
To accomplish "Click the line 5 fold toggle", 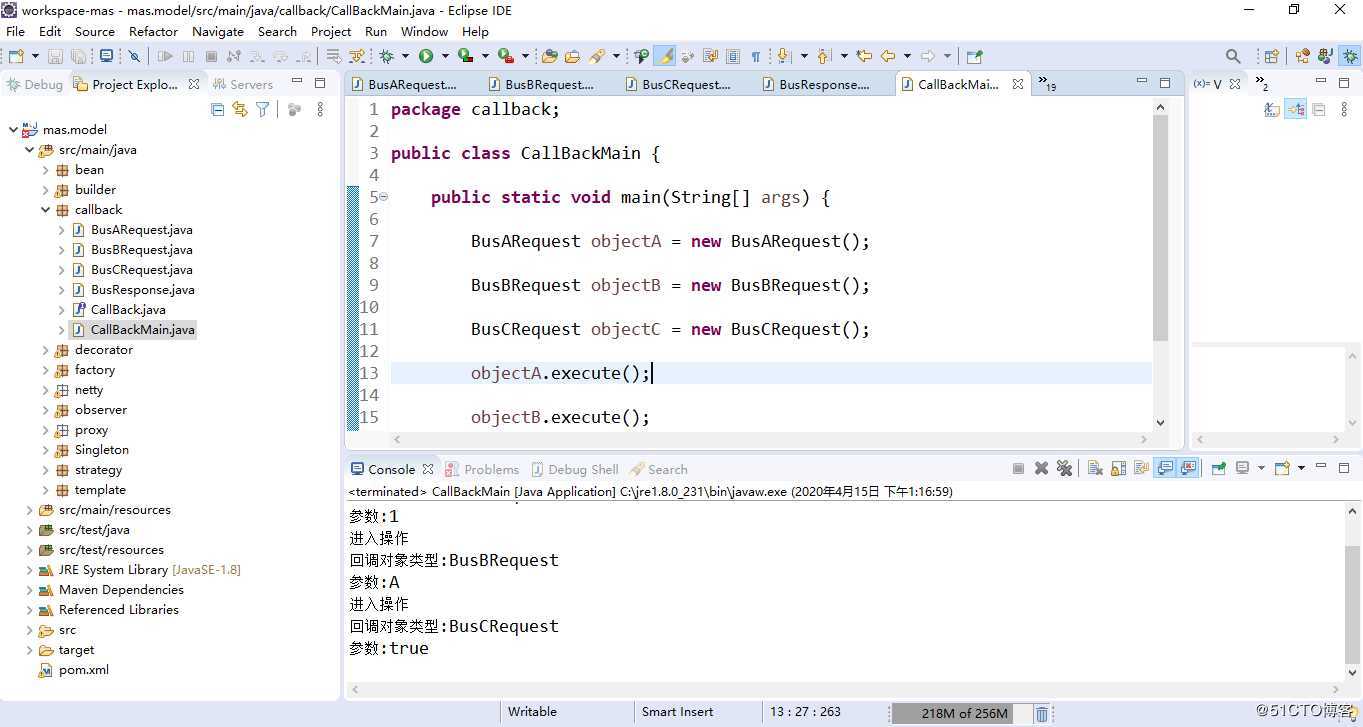I will tap(383, 197).
